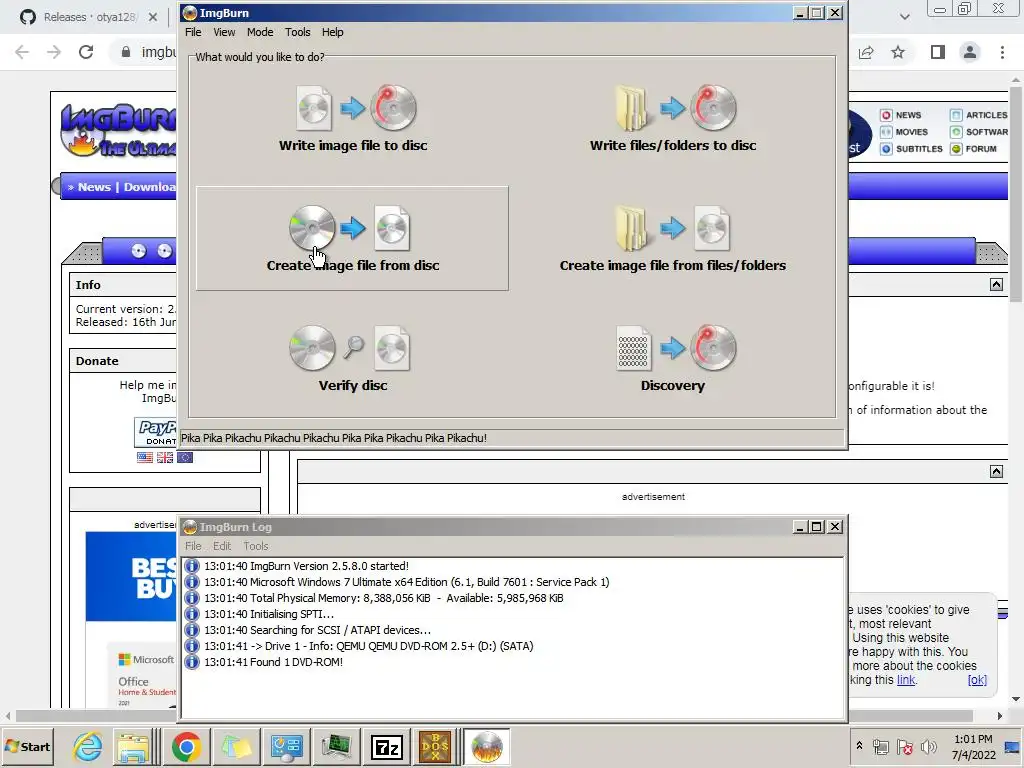The height and width of the screenshot is (768, 1024).
Task: Open Chrome tab search chevron
Action: coord(904,17)
